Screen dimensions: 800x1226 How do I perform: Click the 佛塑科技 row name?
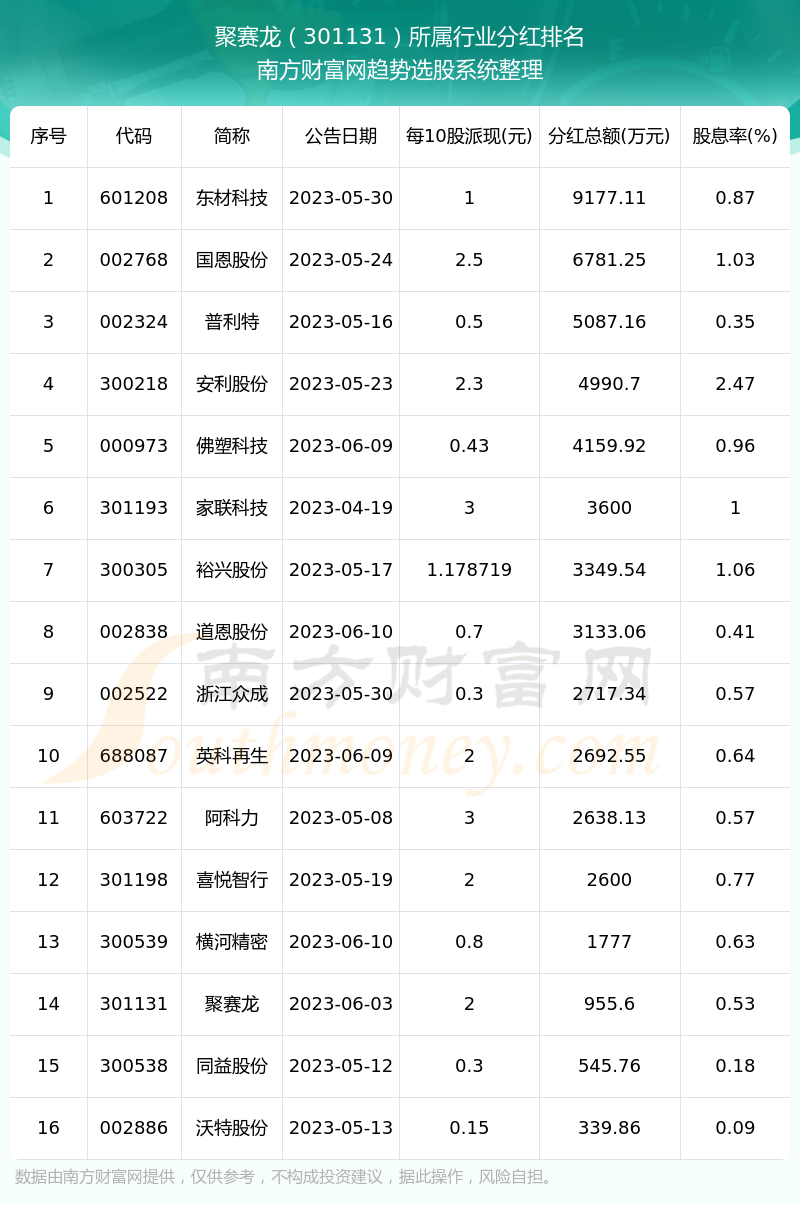pos(232,446)
